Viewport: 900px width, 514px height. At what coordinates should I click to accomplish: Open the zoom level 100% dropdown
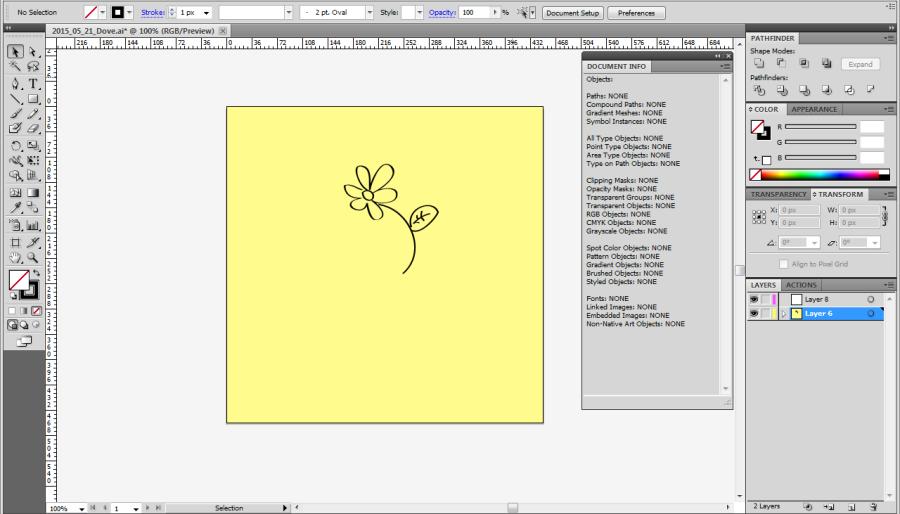coord(82,508)
